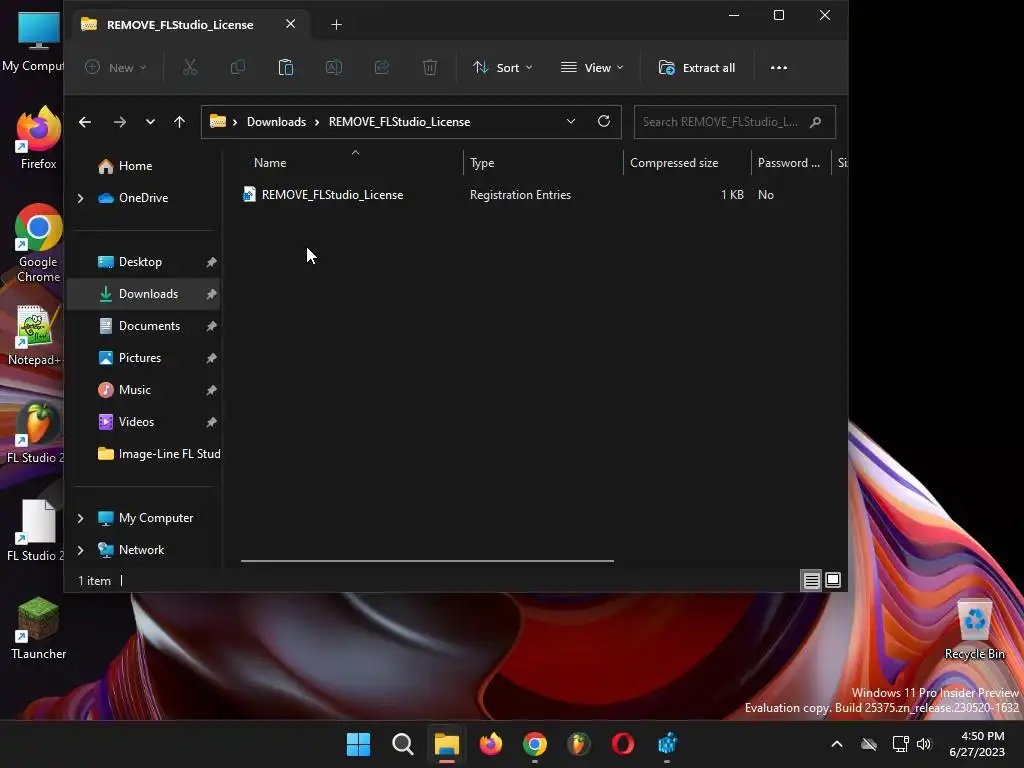Open the View dropdown menu
1024x768 pixels.
592,67
